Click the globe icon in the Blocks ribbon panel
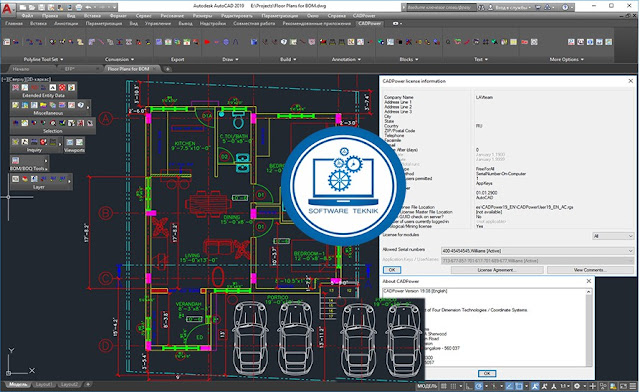This screenshot has width=640, height=392. coord(381,42)
